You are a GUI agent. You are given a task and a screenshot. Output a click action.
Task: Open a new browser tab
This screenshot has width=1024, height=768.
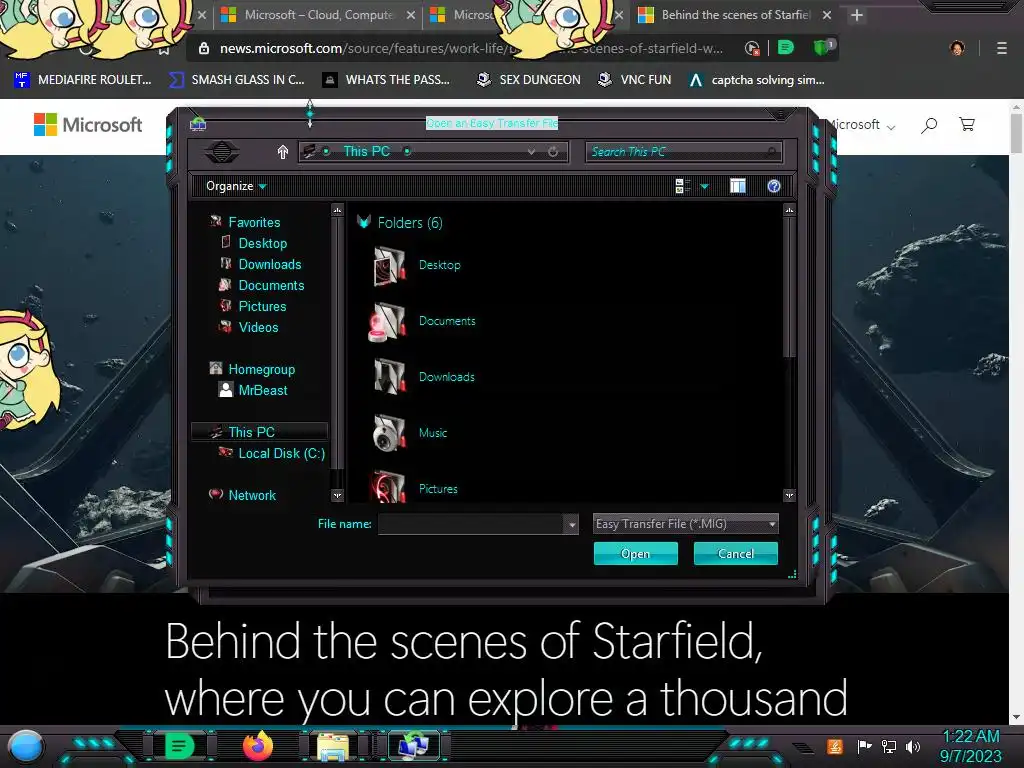click(x=857, y=15)
